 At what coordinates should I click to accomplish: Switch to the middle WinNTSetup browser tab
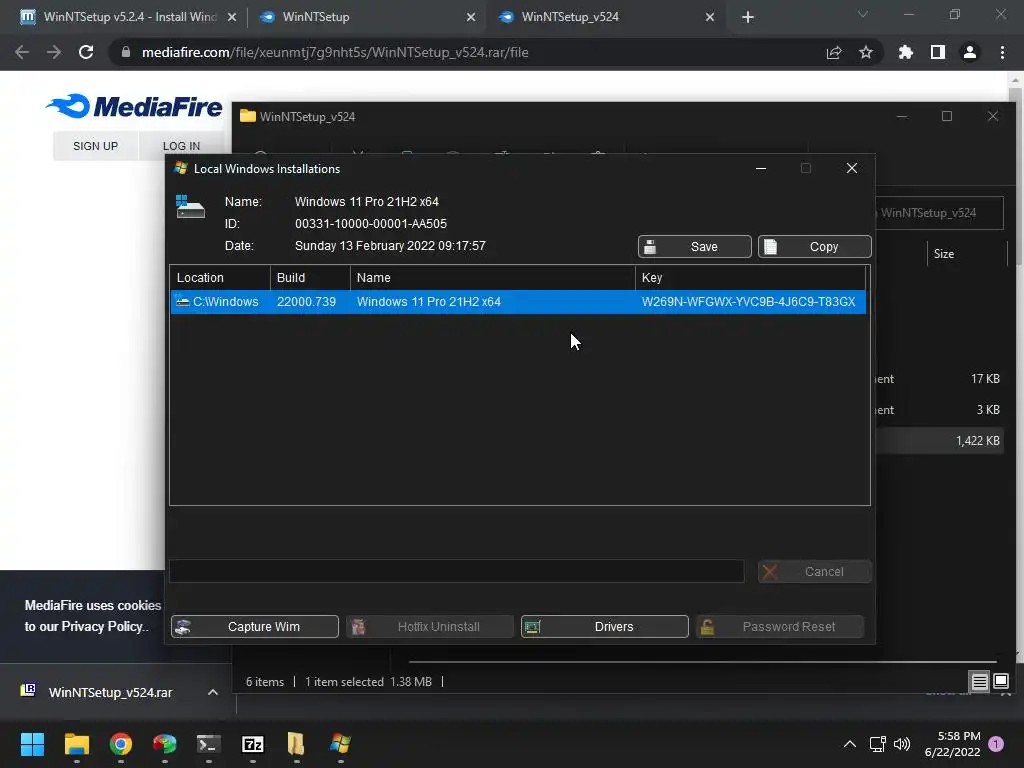[366, 17]
